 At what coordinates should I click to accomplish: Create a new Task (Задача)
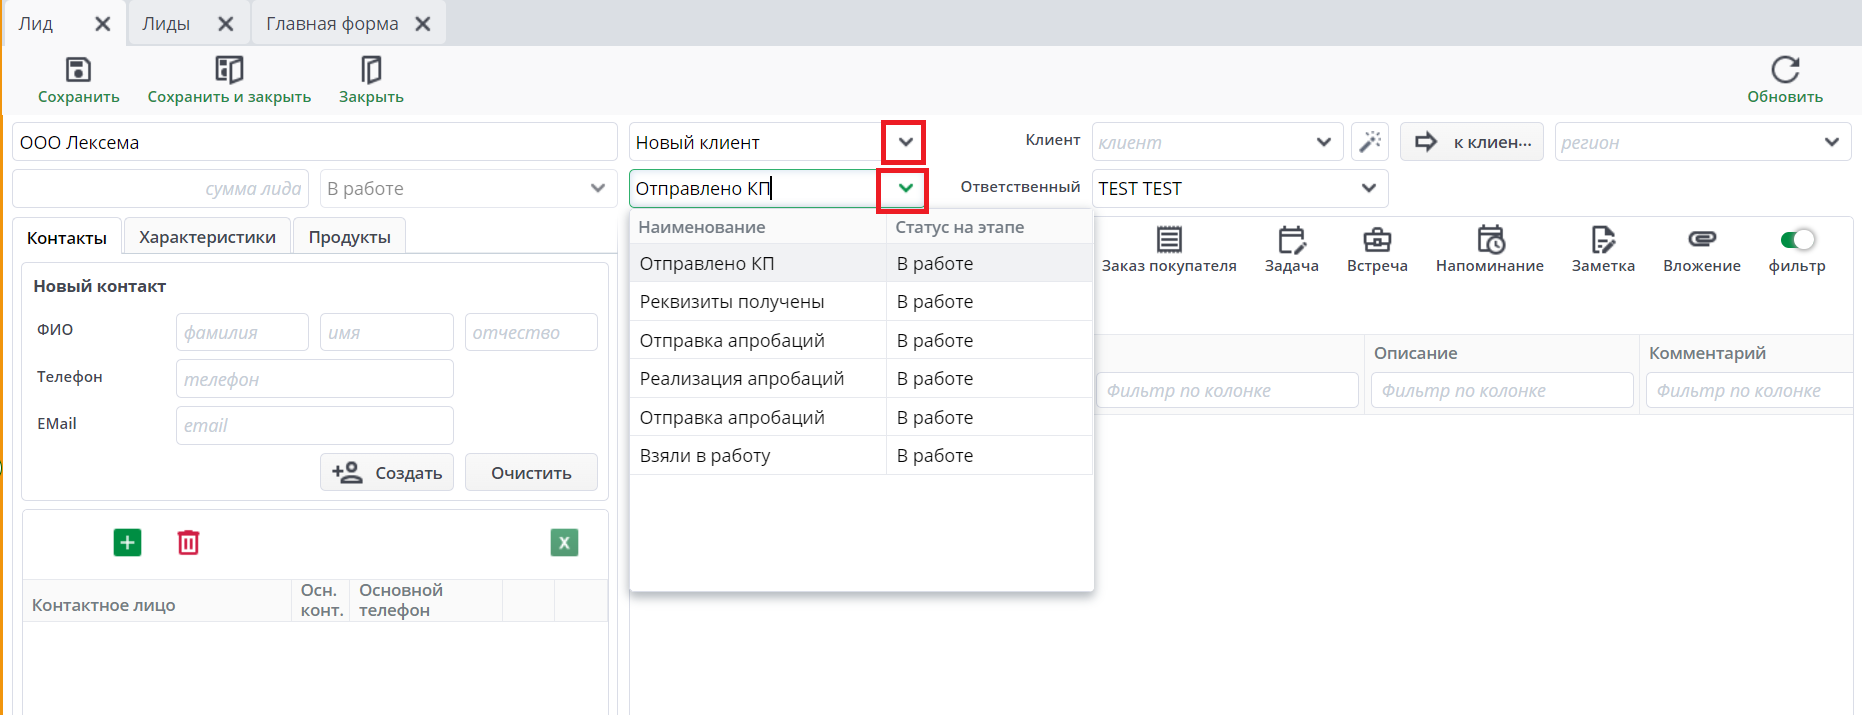pos(1291,241)
